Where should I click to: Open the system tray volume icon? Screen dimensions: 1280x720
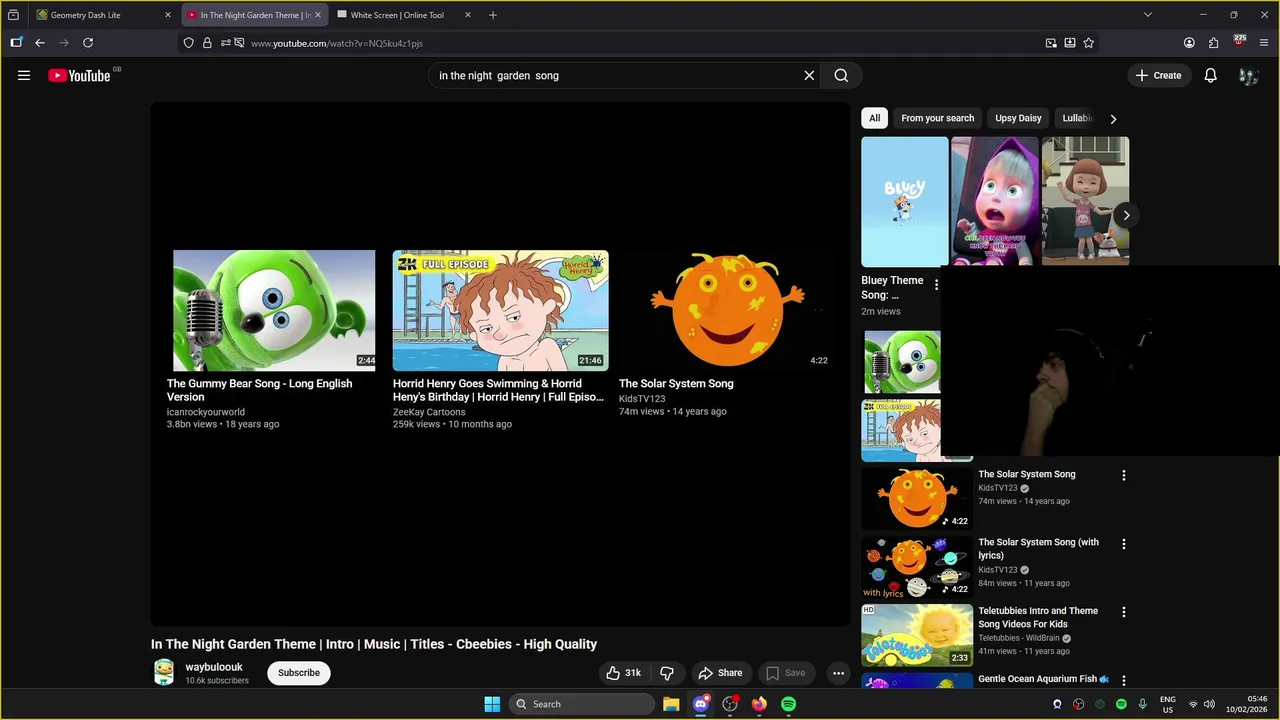pos(1209,704)
